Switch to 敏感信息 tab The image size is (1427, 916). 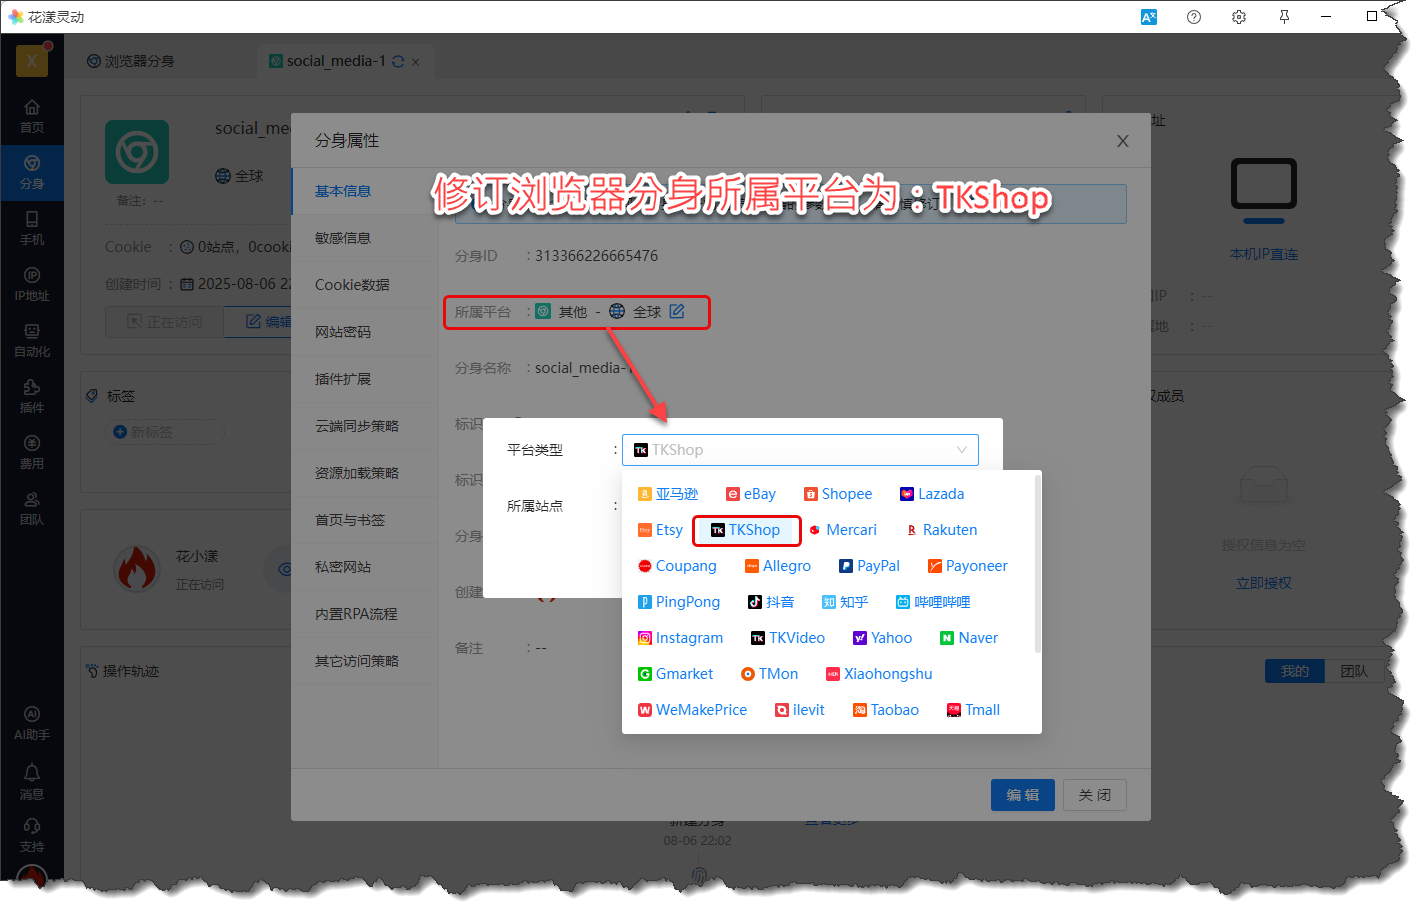click(343, 238)
